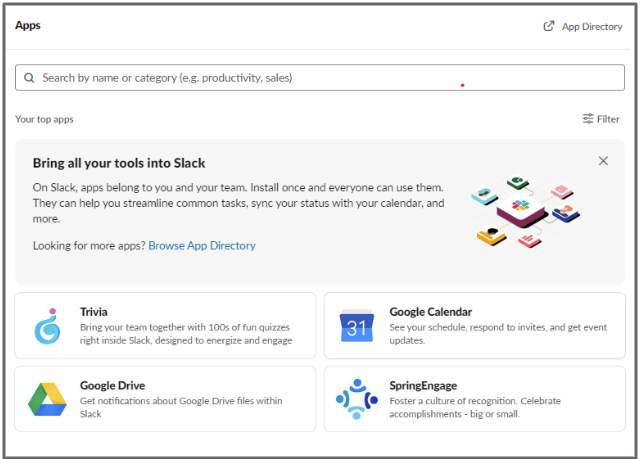The image size is (640, 459).
Task: Choose the SpringEngage app title
Action: (x=423, y=386)
